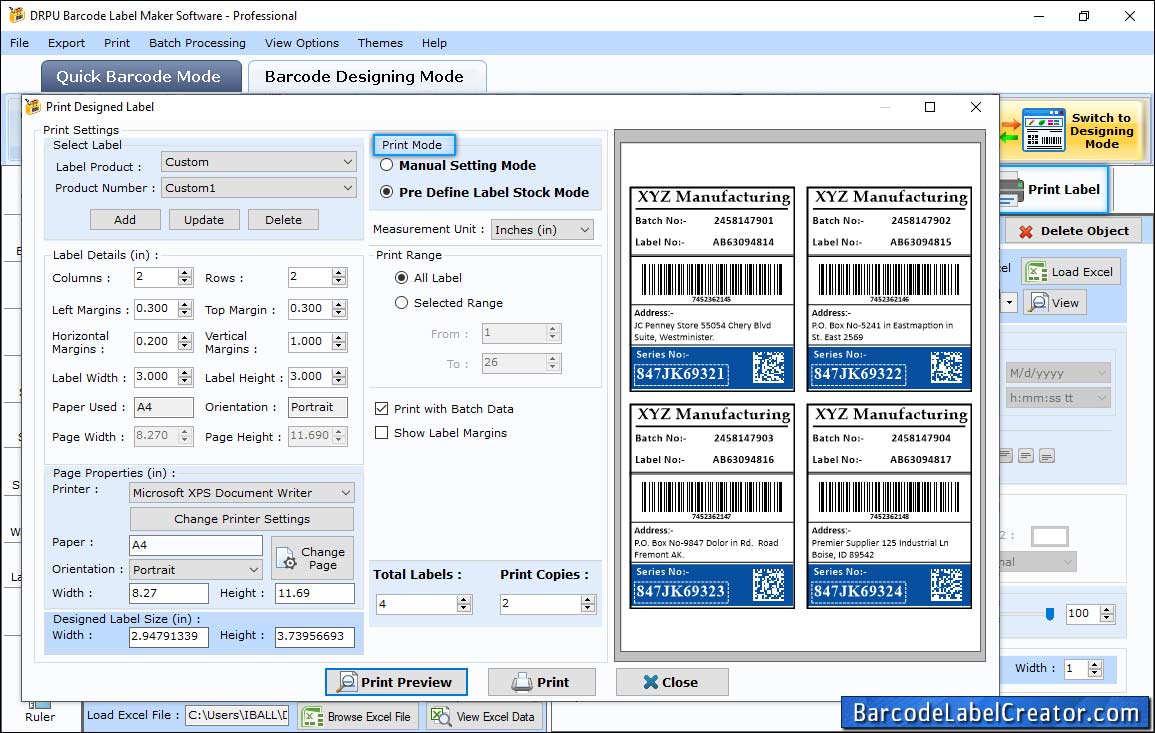This screenshot has height=733, width=1155.
Task: Click the red X Delete Object icon
Action: click(1025, 231)
